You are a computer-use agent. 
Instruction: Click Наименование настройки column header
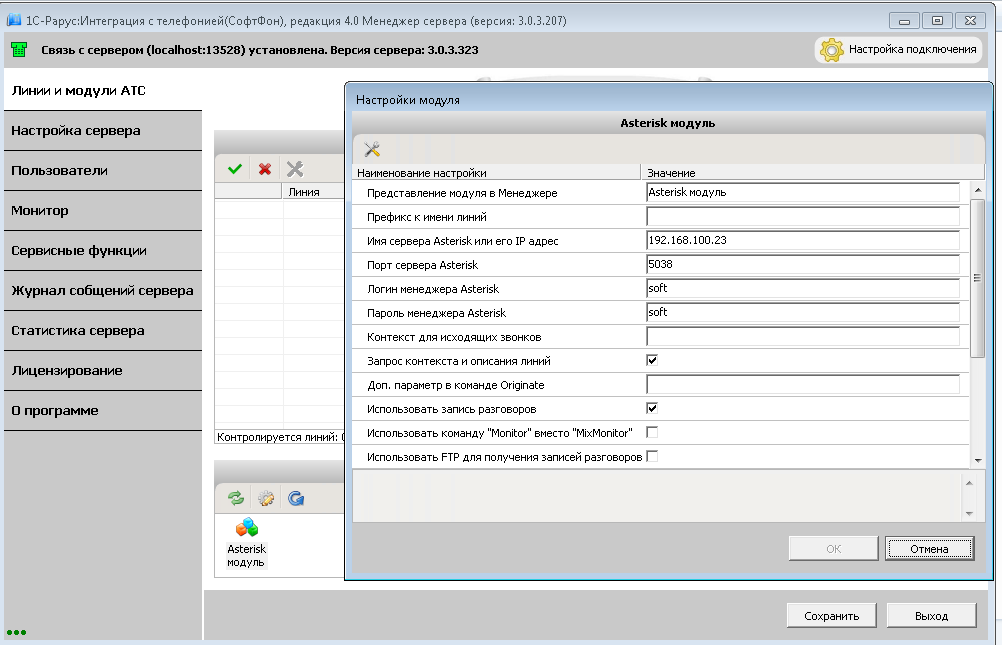click(x=497, y=173)
